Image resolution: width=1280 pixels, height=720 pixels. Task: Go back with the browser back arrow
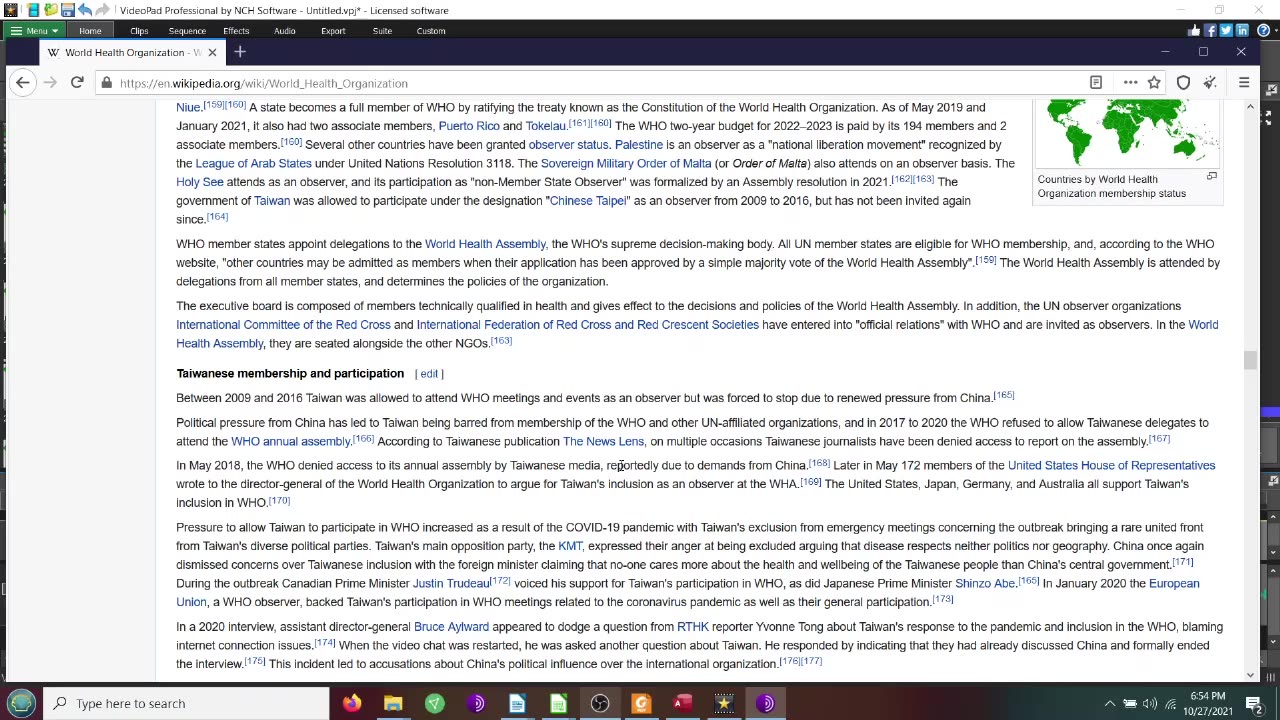pos(23,83)
